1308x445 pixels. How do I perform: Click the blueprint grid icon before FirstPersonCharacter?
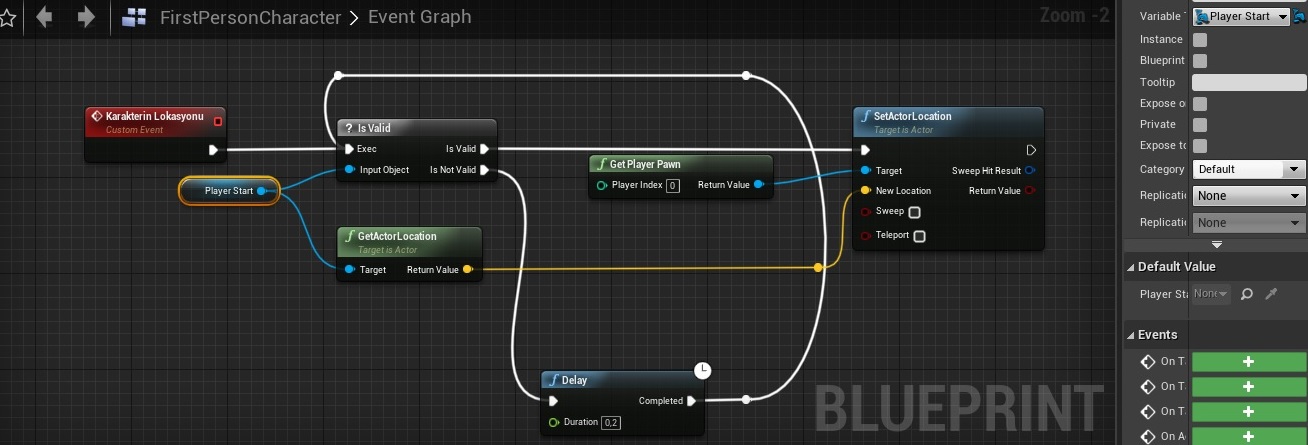[x=135, y=17]
